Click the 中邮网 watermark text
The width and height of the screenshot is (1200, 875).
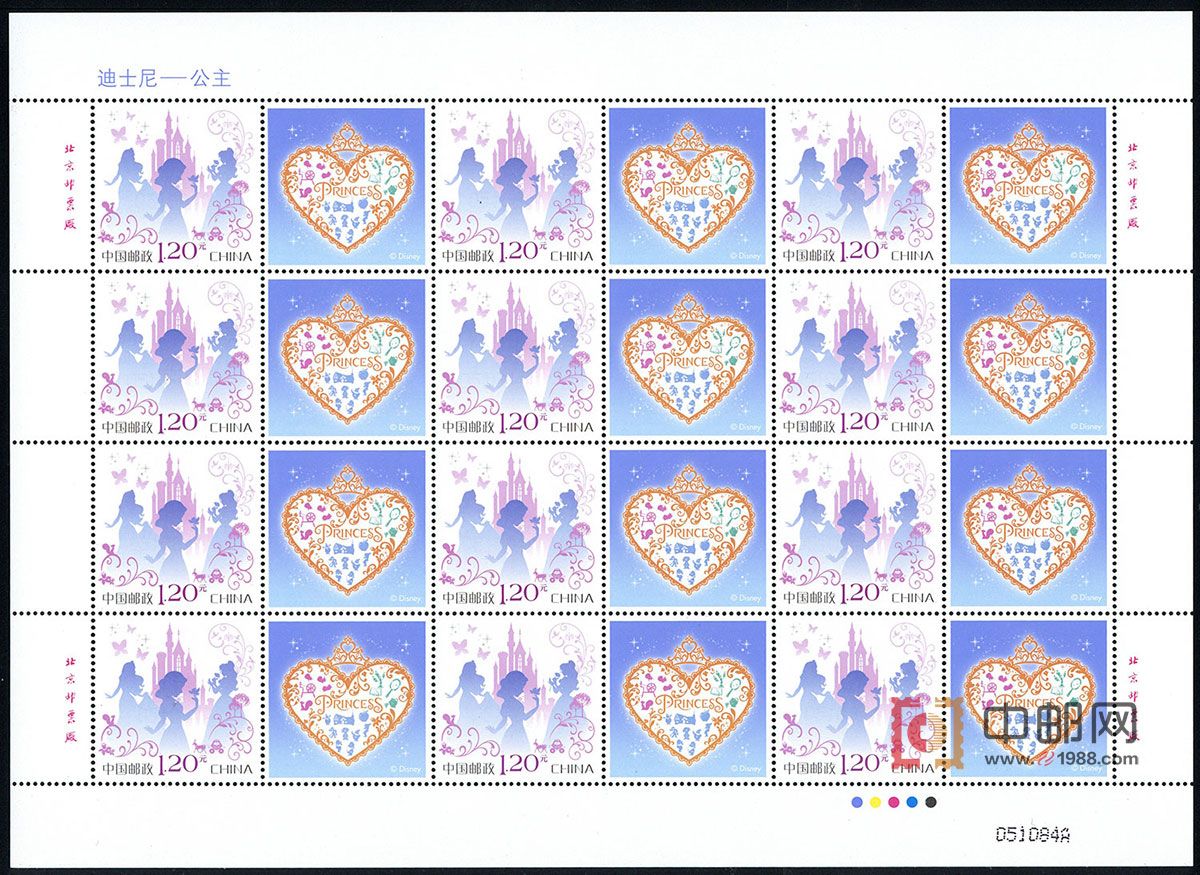click(x=1060, y=723)
